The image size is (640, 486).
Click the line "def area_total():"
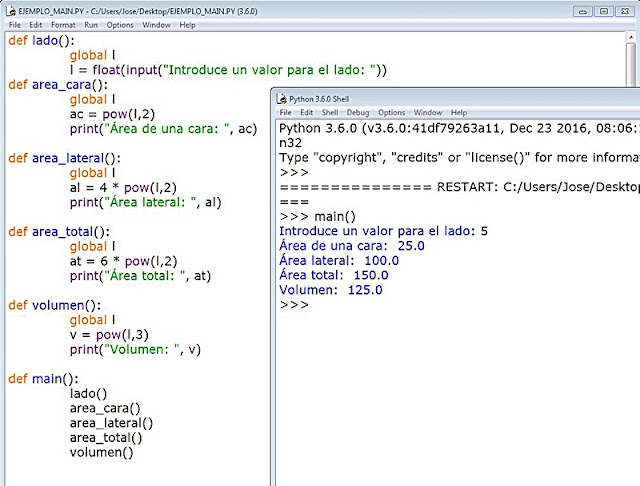click(59, 231)
